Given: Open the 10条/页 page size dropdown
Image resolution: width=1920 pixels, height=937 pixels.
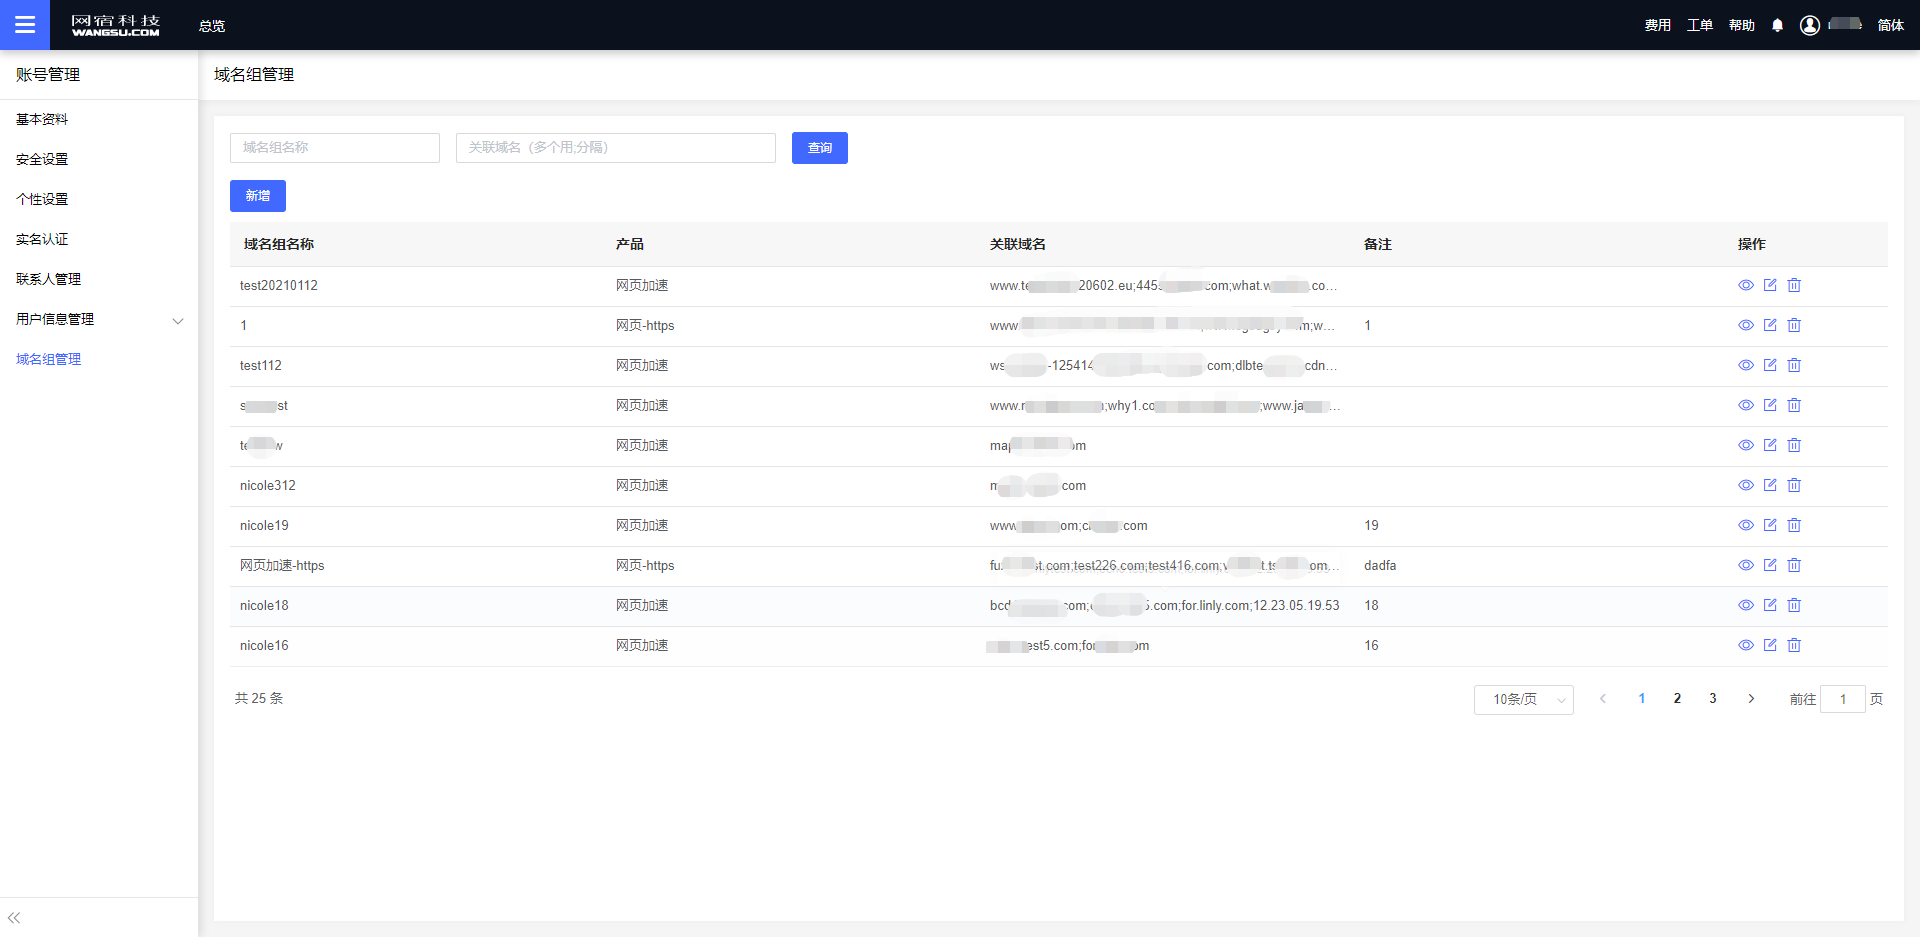Looking at the screenshot, I should pyautogui.click(x=1523, y=699).
